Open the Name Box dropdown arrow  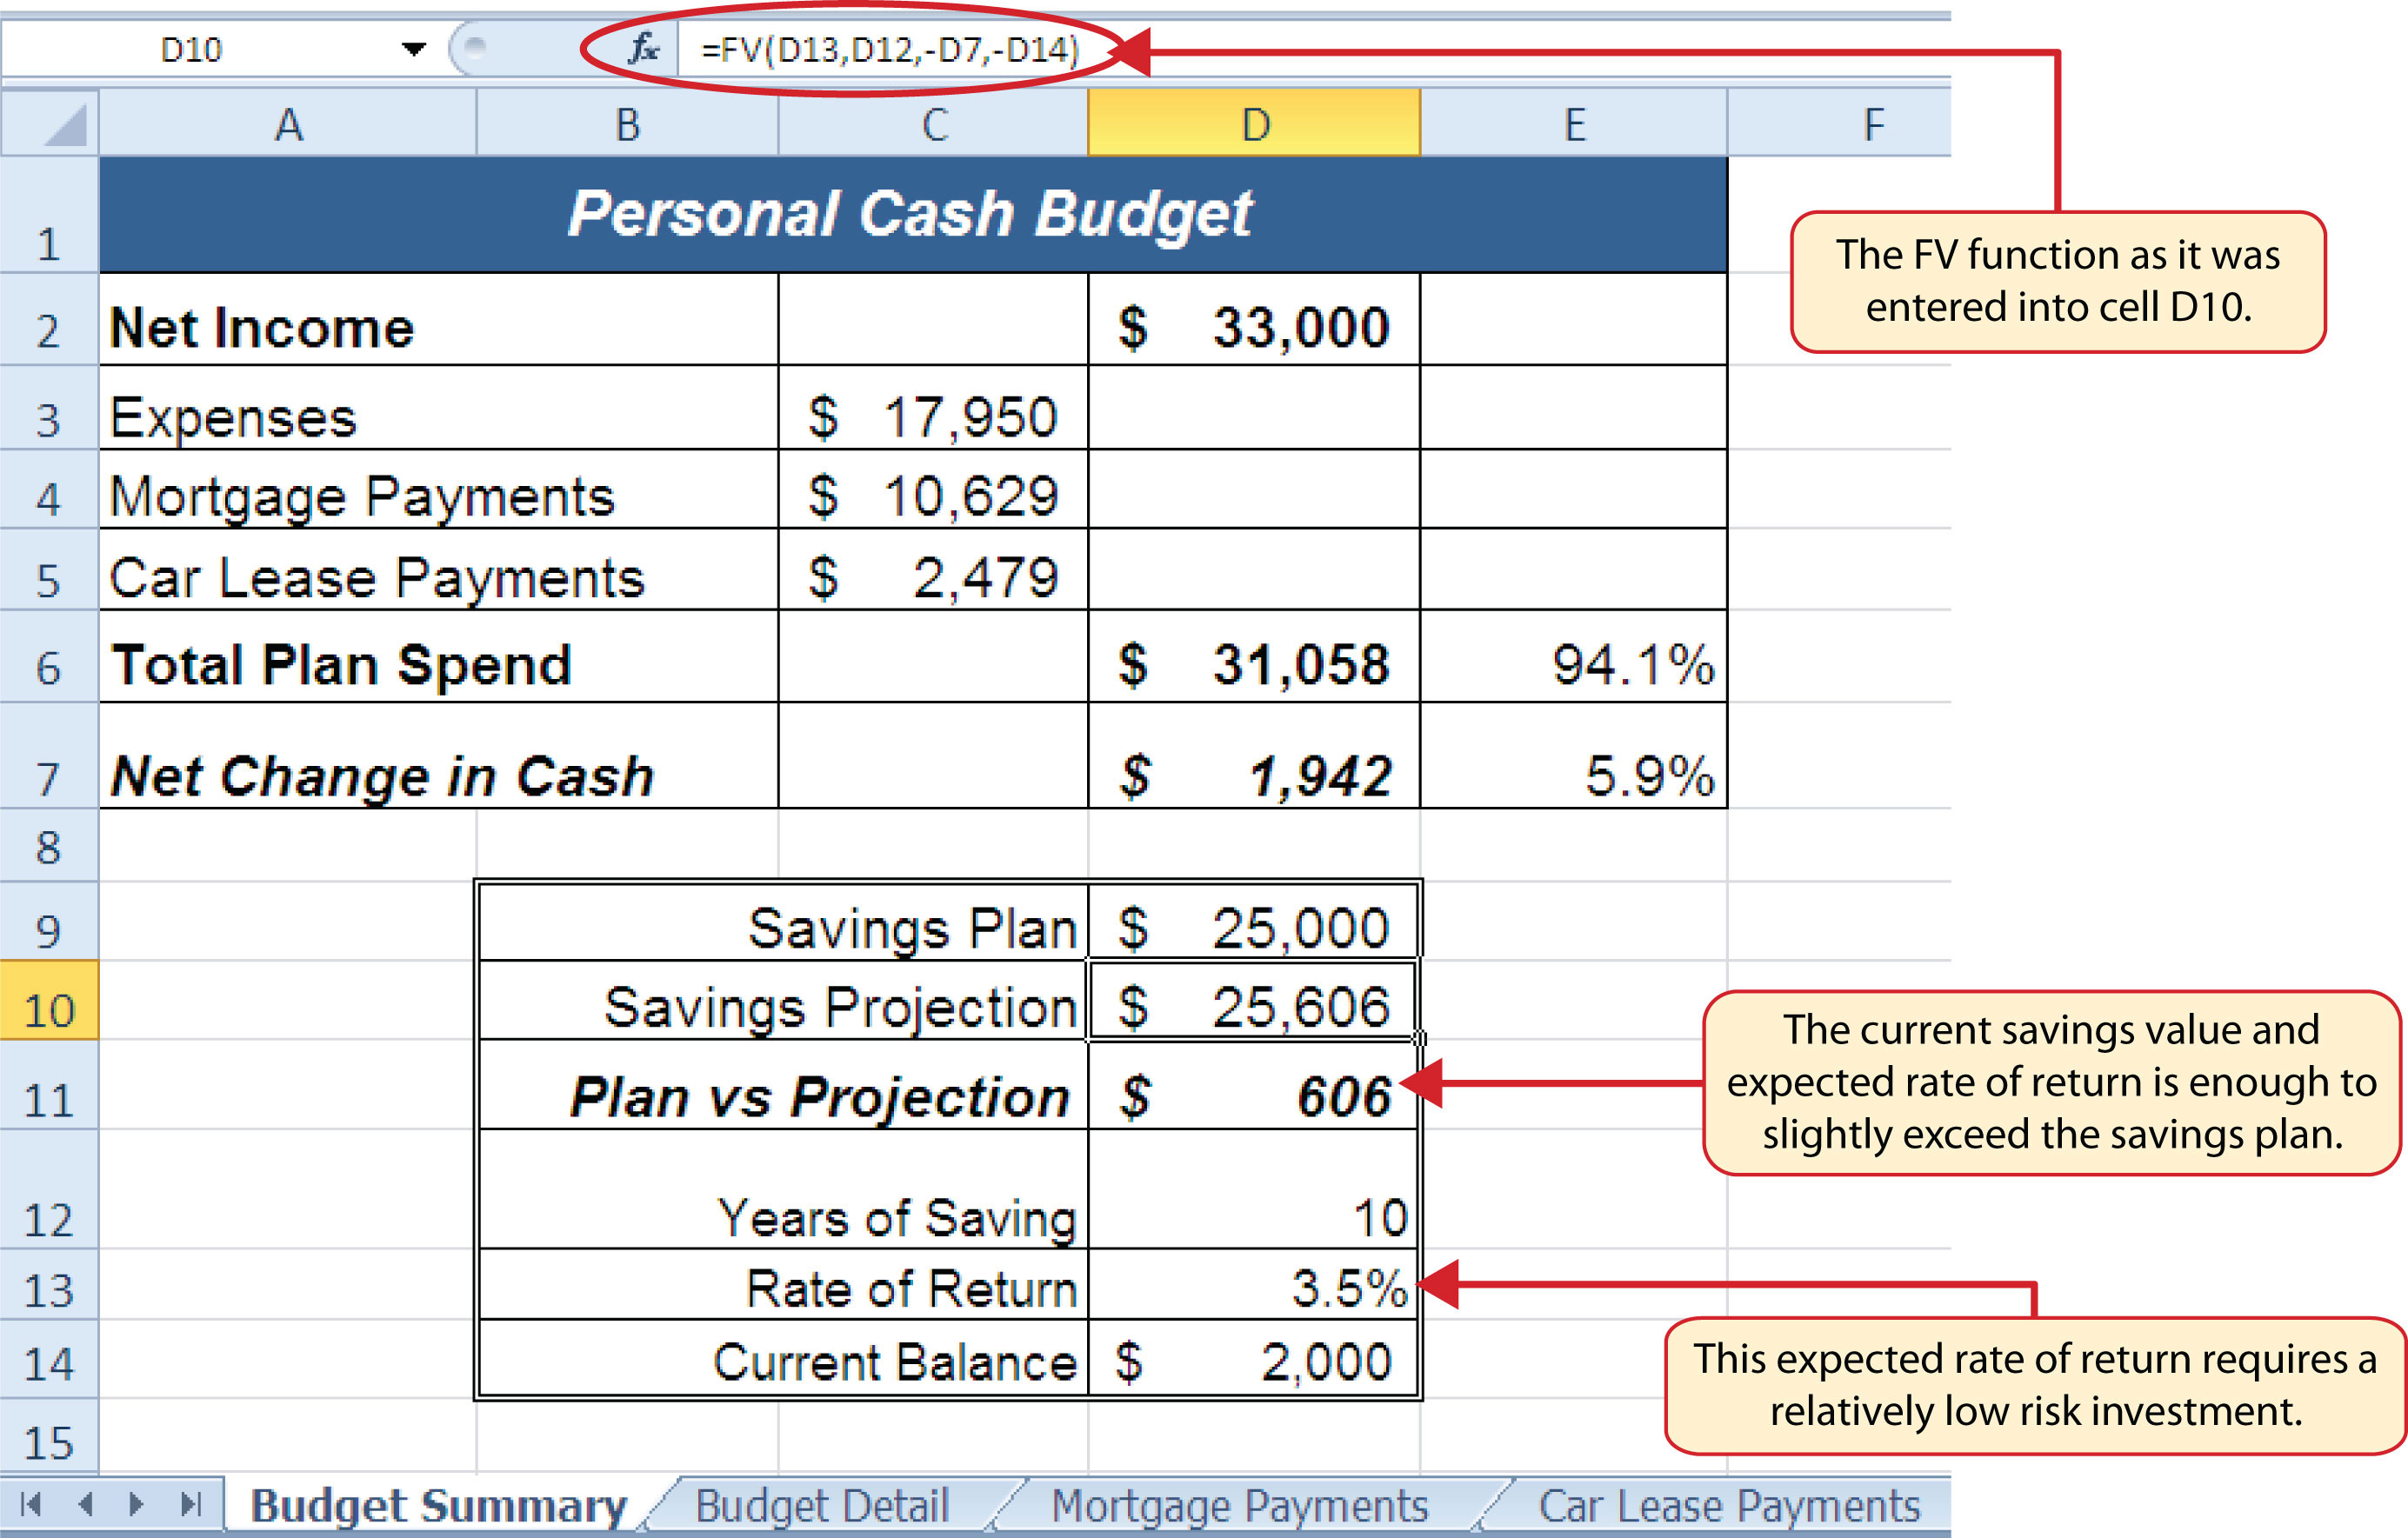click(413, 48)
